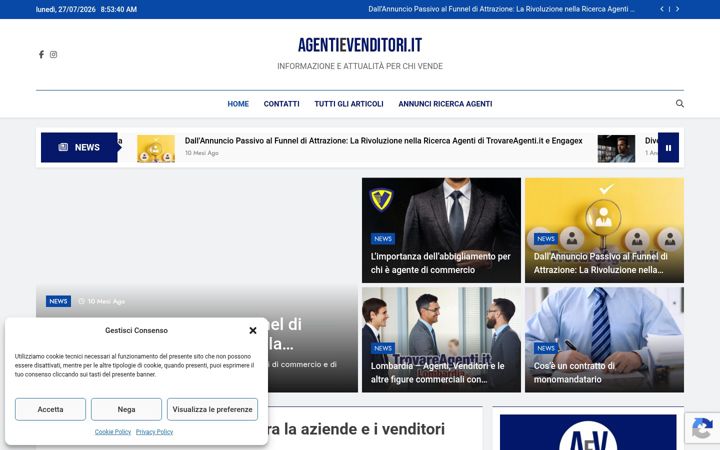Open card Dall'Annuncio Passivo al Funnel
Viewport: 720px width, 450px height.
click(600, 263)
